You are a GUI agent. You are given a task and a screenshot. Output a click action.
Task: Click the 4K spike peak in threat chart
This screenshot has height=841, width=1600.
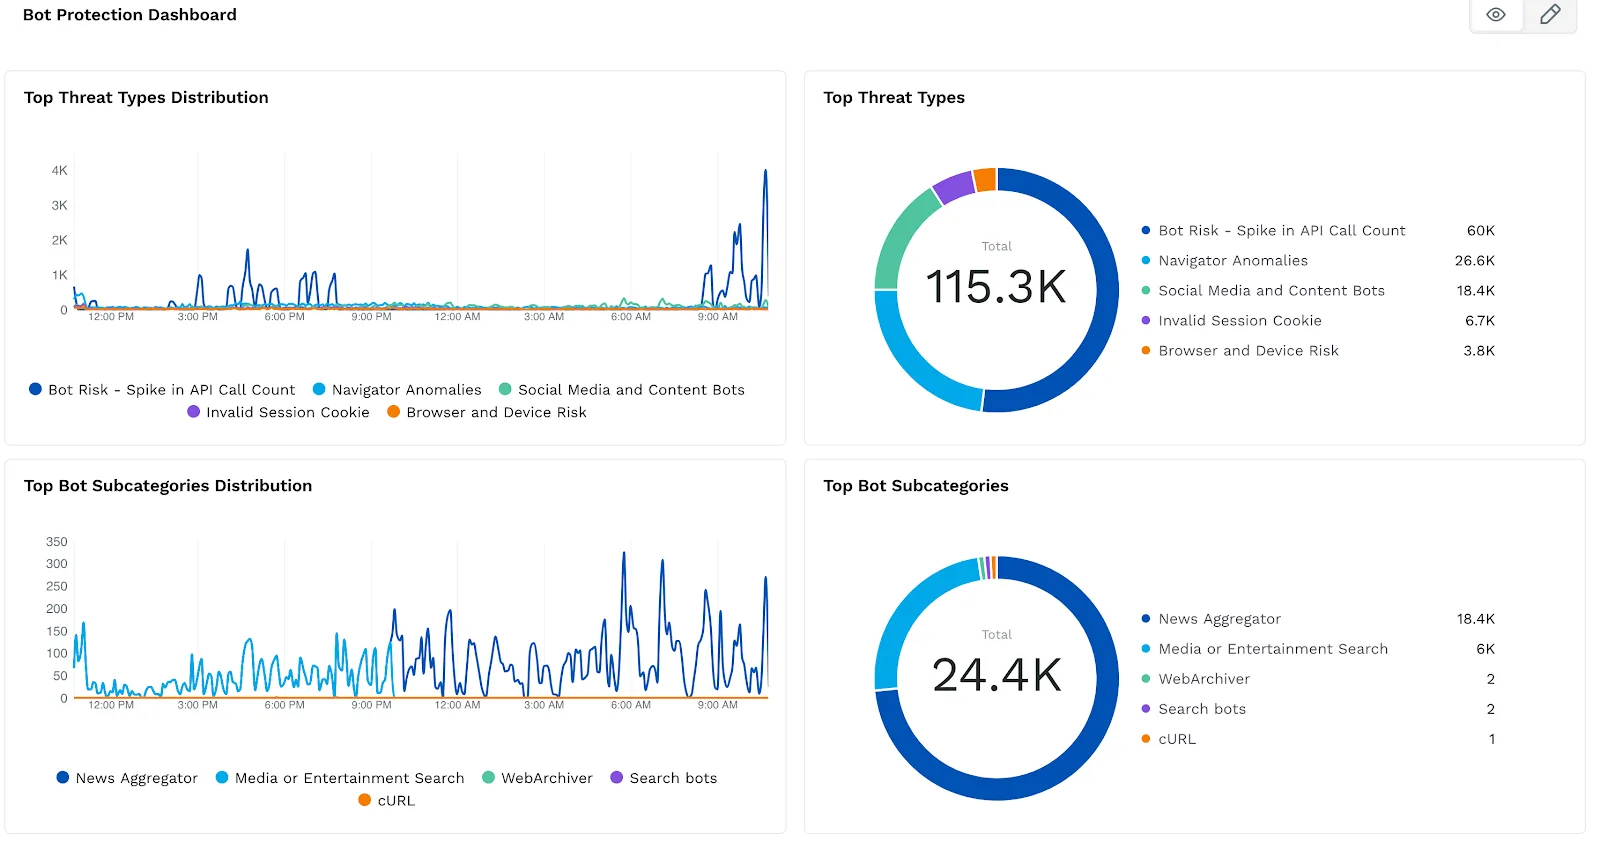point(765,172)
